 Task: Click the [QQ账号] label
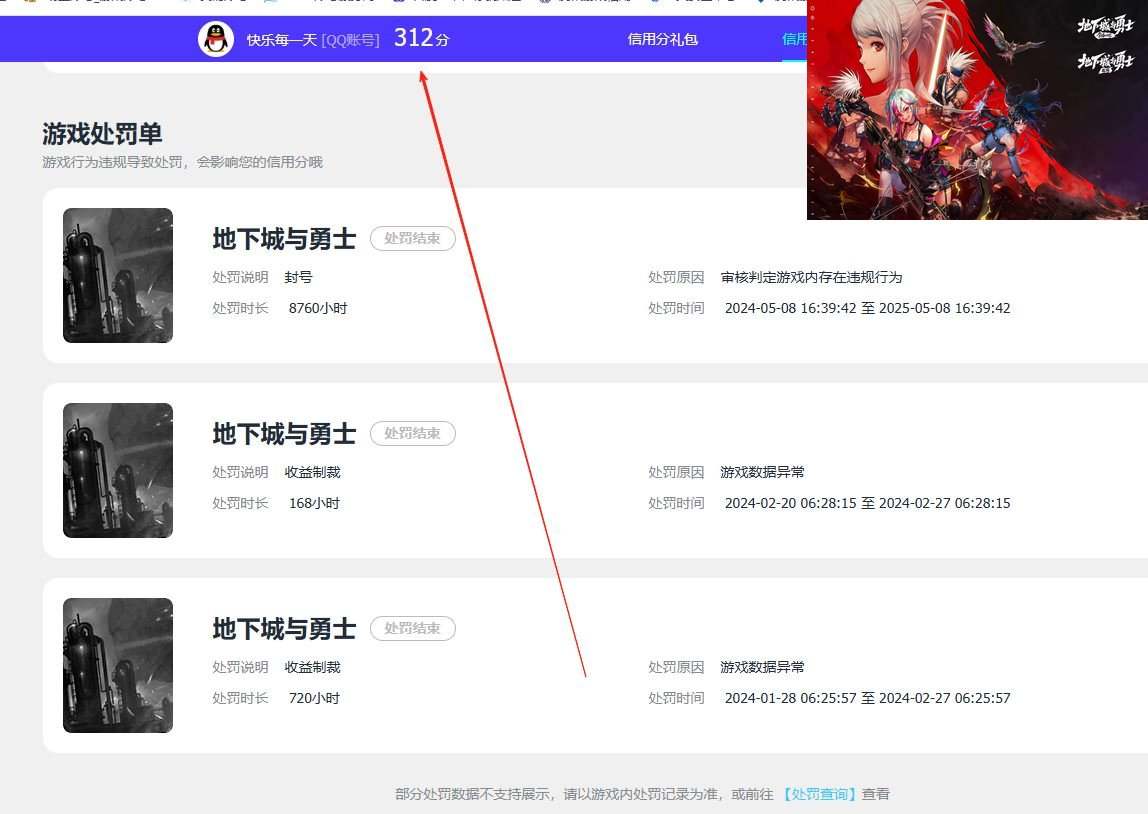[x=351, y=40]
